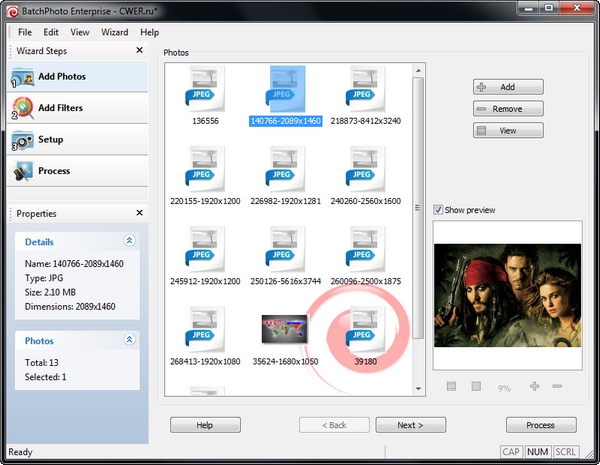This screenshot has height=465, width=600.
Task: Collapse the Details section
Action: tap(129, 241)
